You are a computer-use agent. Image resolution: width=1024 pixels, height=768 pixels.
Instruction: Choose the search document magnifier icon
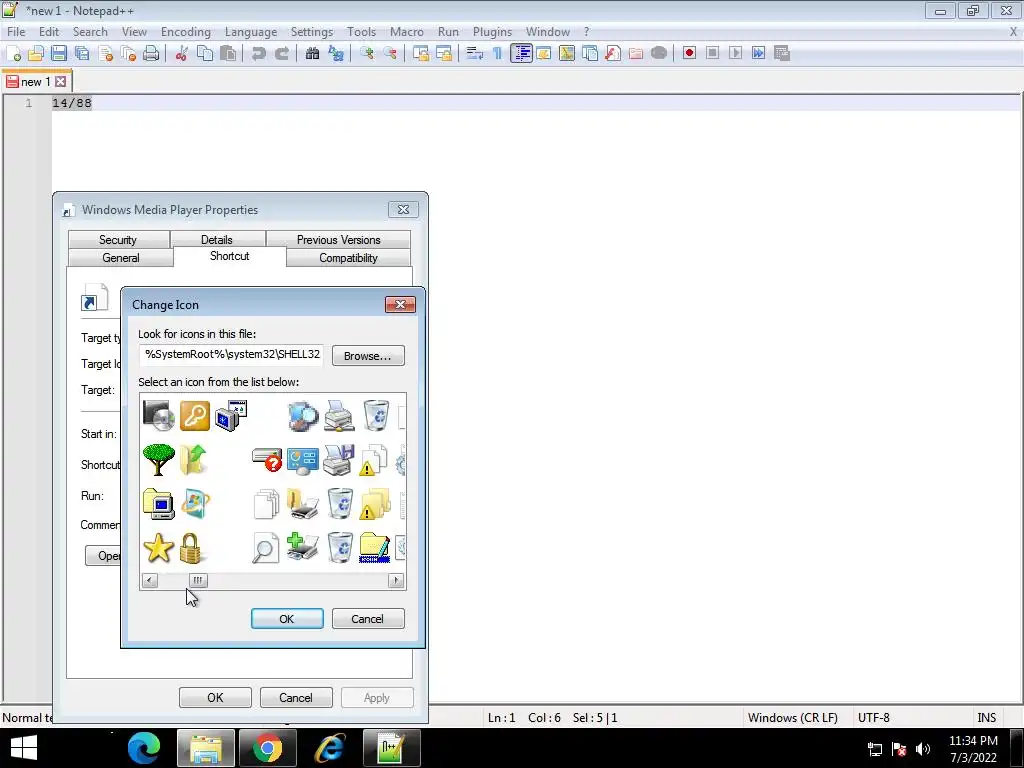point(265,547)
